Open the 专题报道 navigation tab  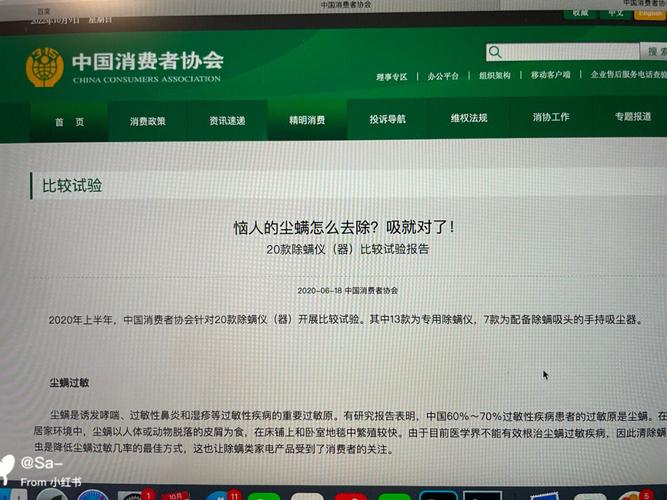633,116
